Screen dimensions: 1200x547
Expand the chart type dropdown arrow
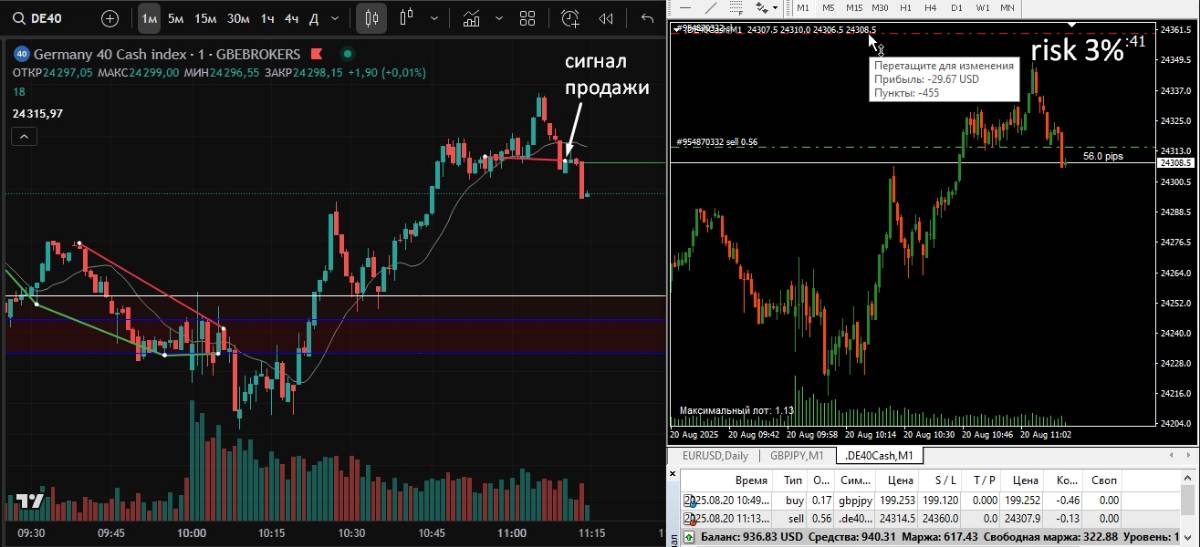pos(432,18)
